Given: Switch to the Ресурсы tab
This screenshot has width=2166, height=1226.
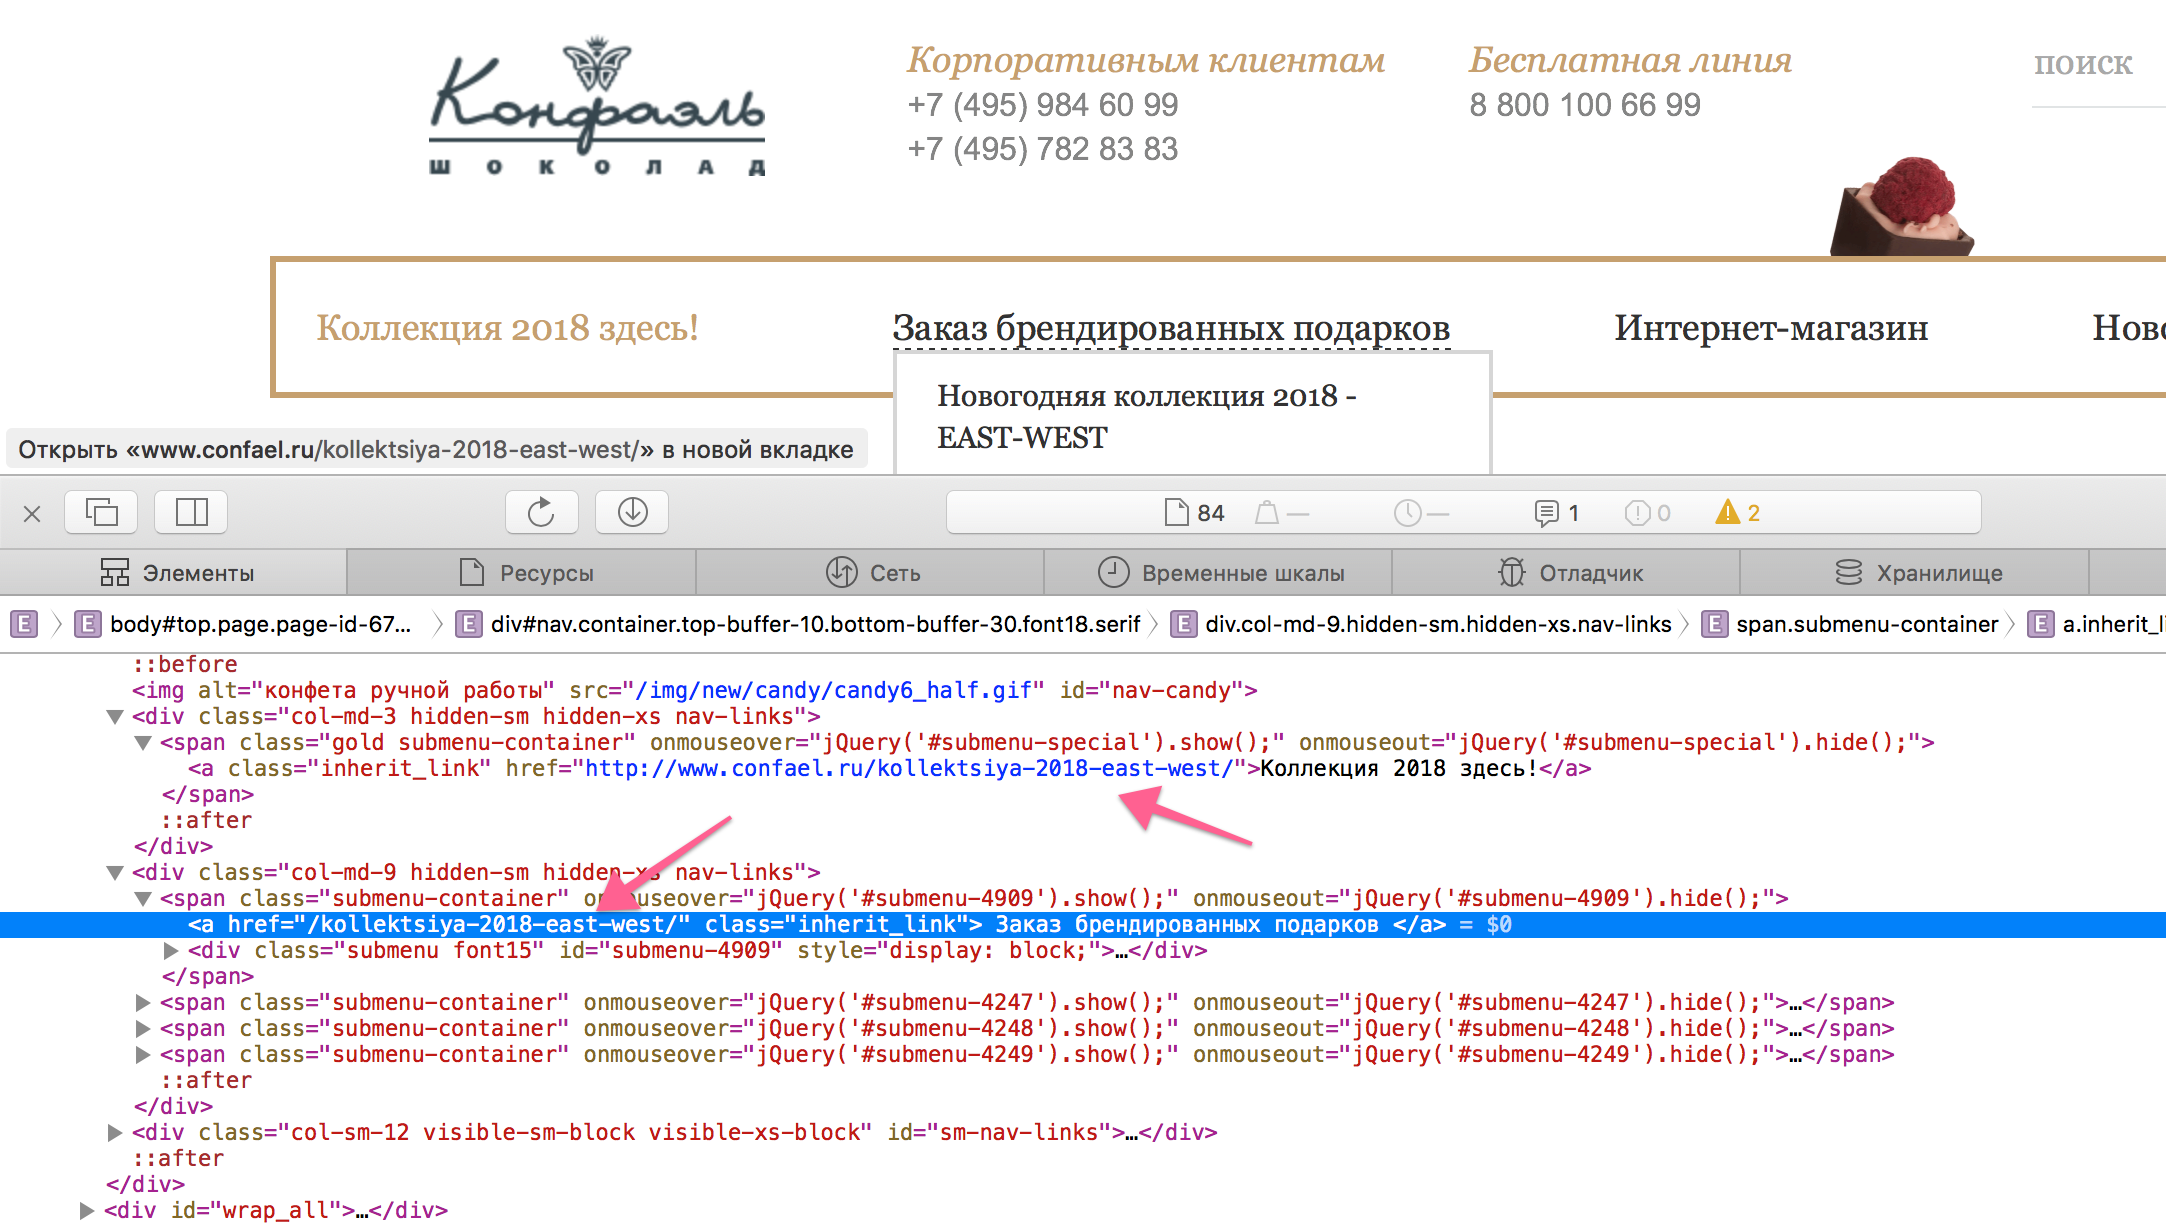Looking at the screenshot, I should point(522,573).
